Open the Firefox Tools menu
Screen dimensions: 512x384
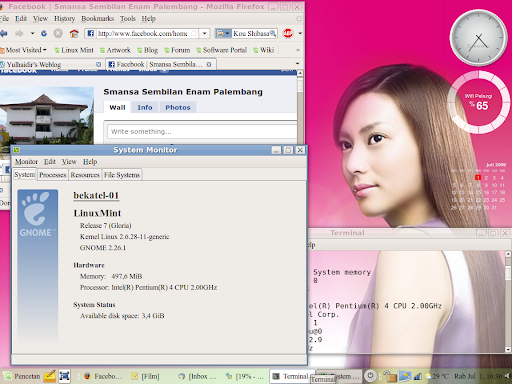pyautogui.click(x=128, y=19)
